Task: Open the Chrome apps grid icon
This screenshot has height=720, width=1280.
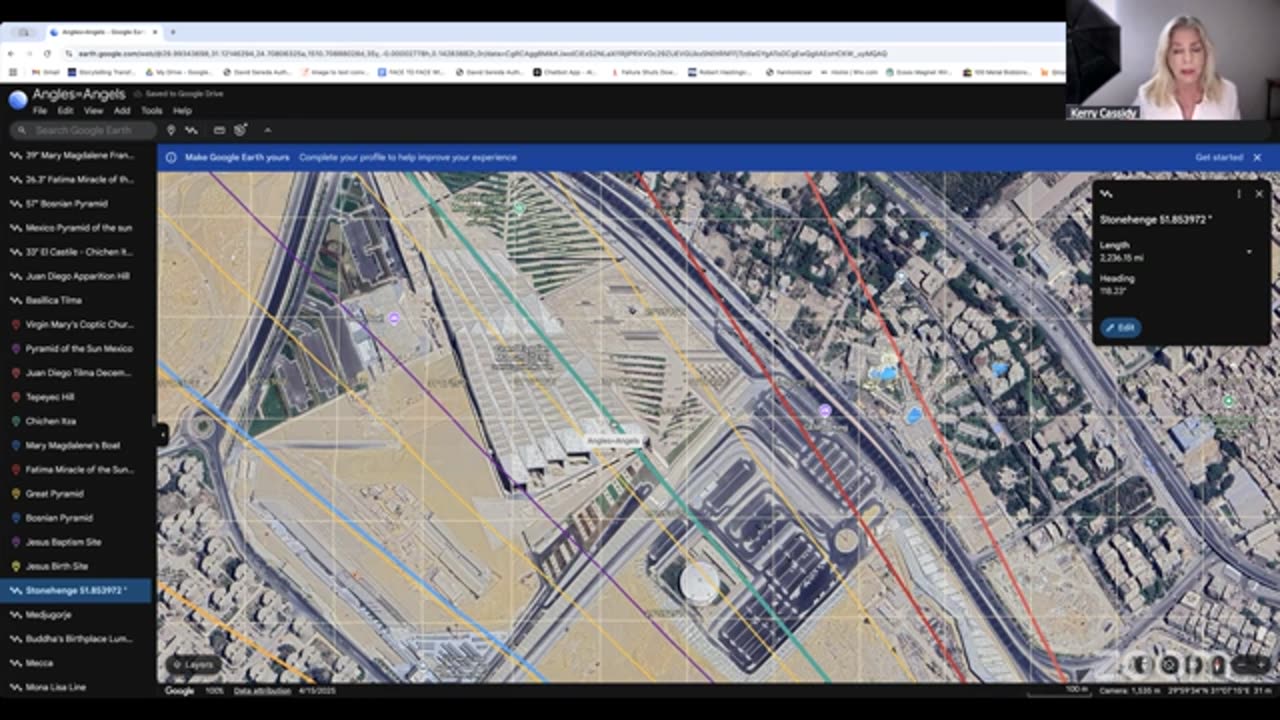Action: [12, 72]
